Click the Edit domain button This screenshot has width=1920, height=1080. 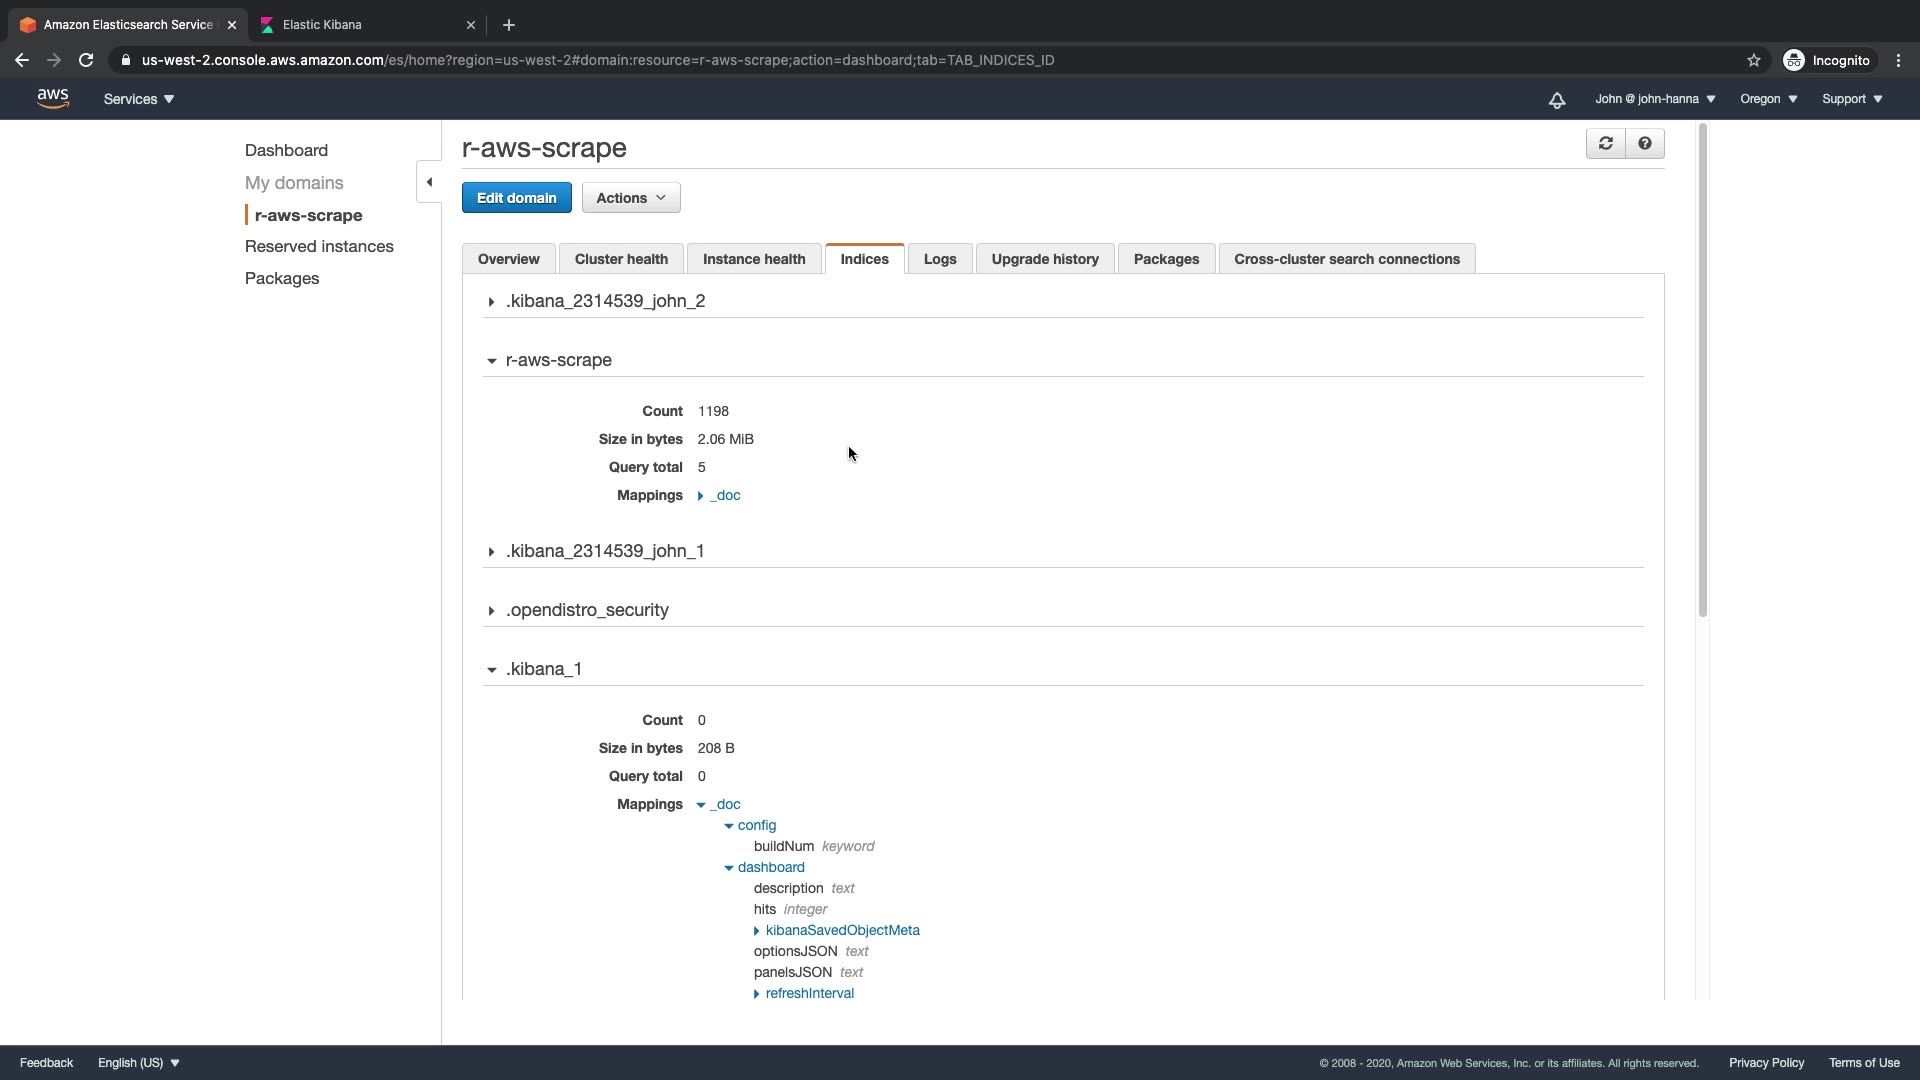[516, 198]
